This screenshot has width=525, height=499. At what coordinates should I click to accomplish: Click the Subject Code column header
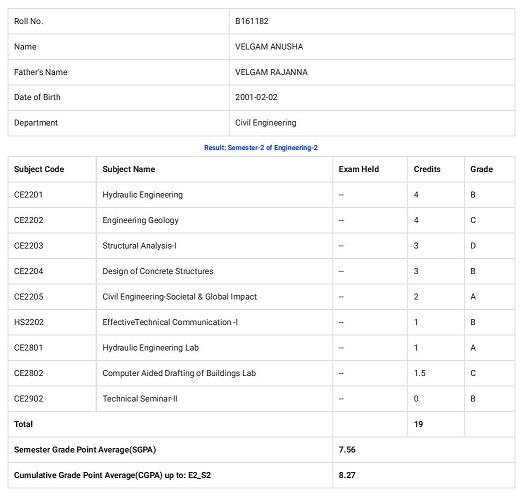[x=39, y=169]
